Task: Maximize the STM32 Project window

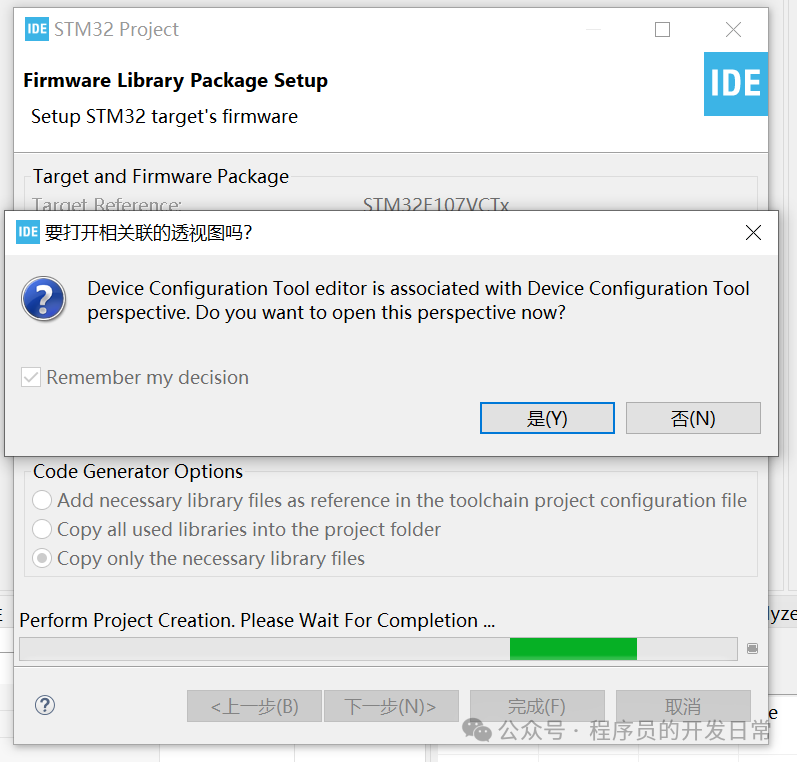Action: (x=662, y=29)
